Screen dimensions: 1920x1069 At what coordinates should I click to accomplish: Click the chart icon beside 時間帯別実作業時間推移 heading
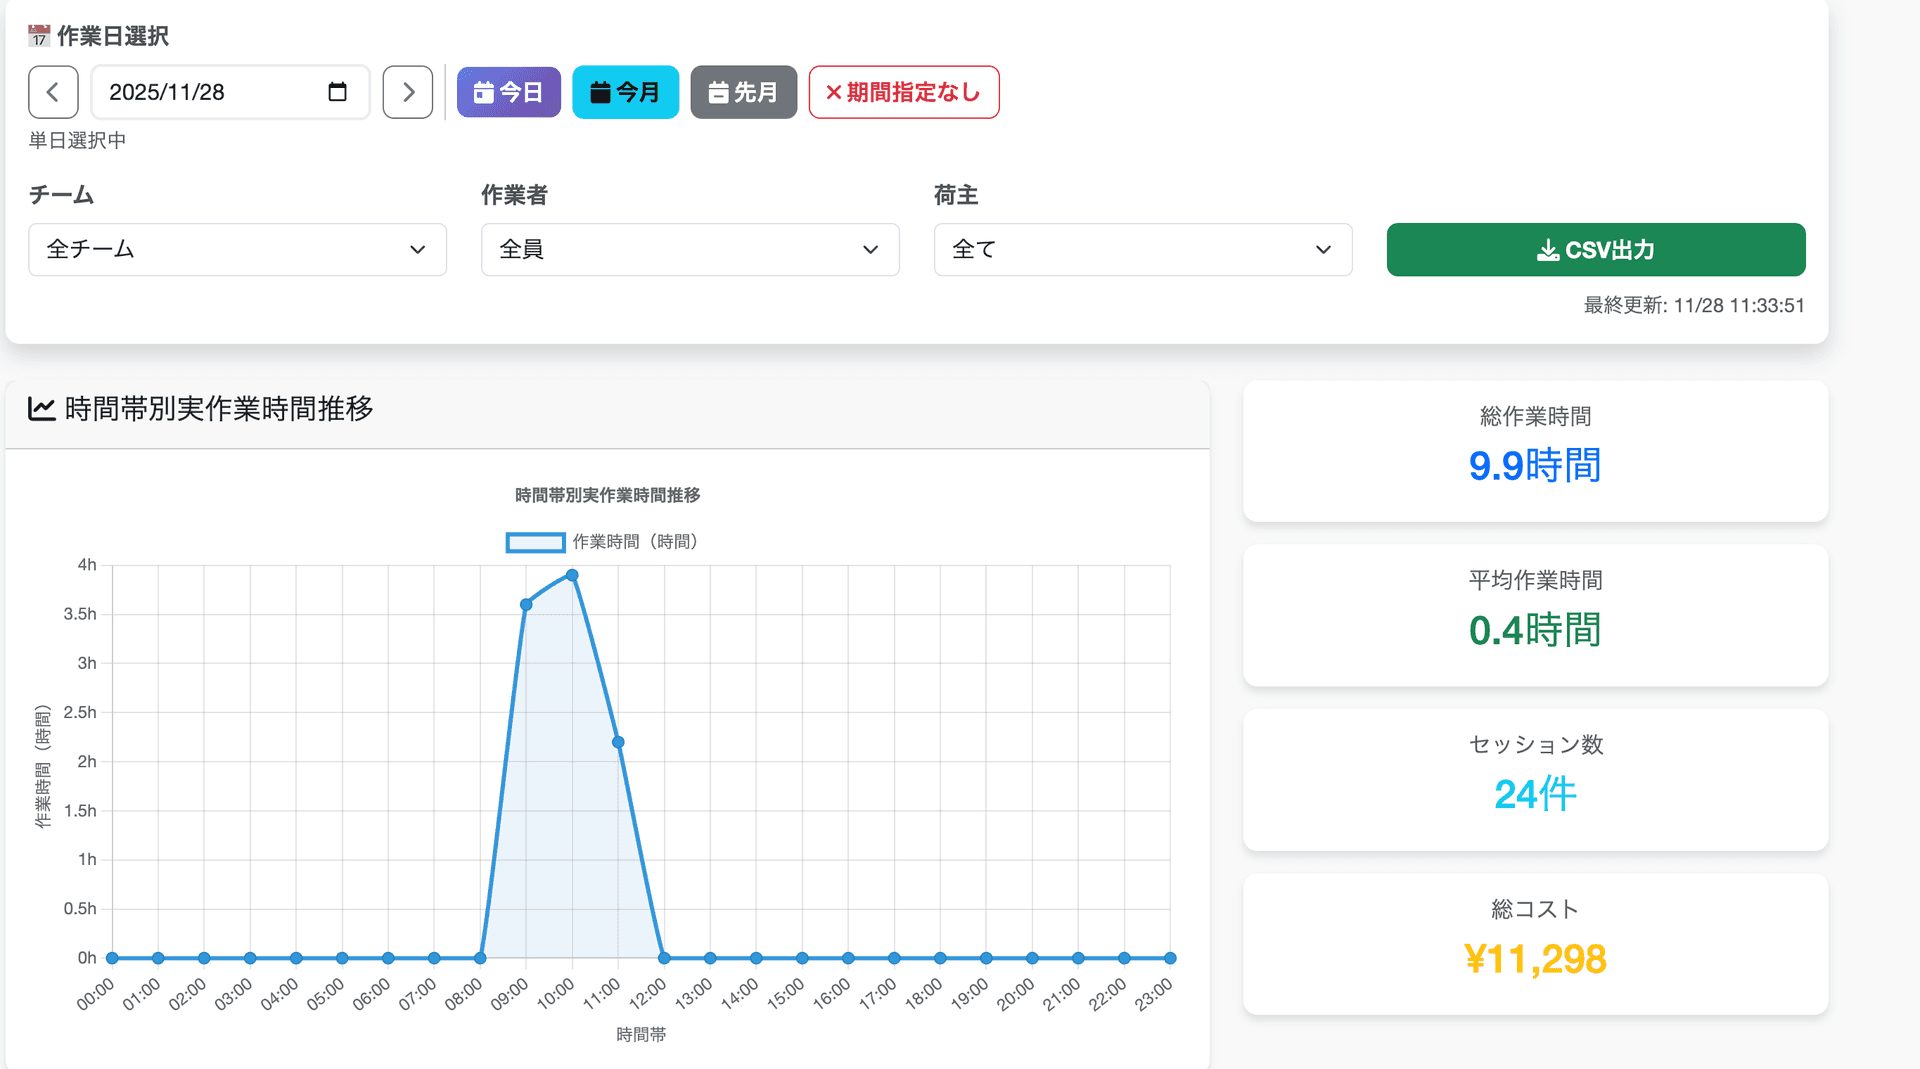click(x=41, y=408)
